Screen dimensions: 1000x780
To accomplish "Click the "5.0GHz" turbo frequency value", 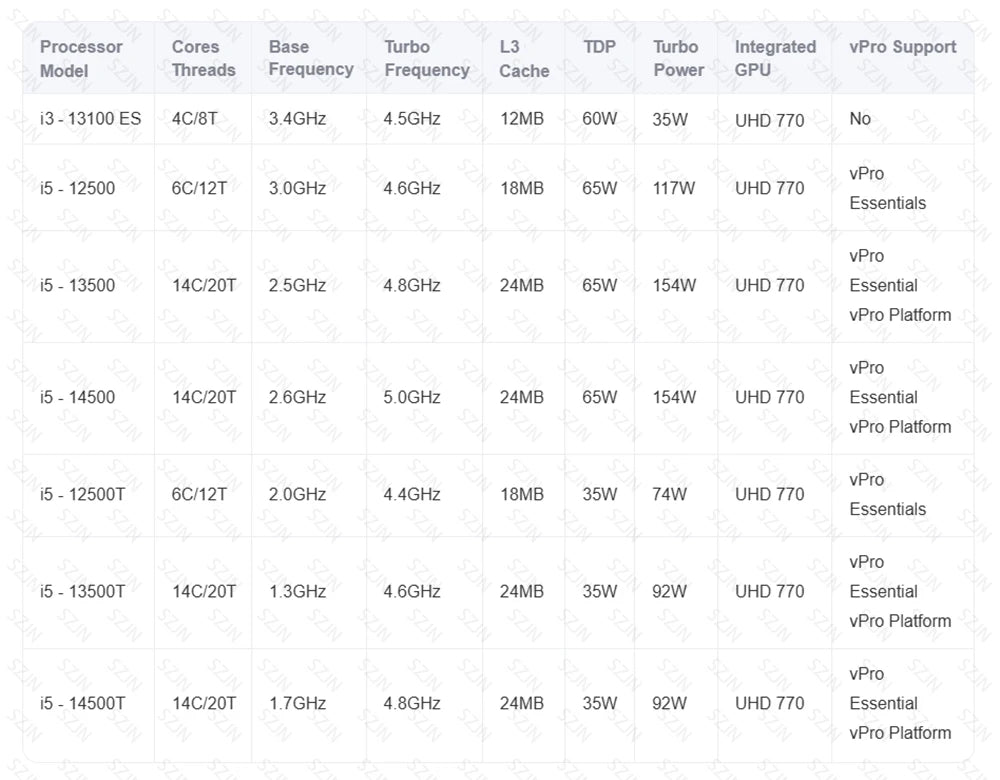I will (x=412, y=397).
